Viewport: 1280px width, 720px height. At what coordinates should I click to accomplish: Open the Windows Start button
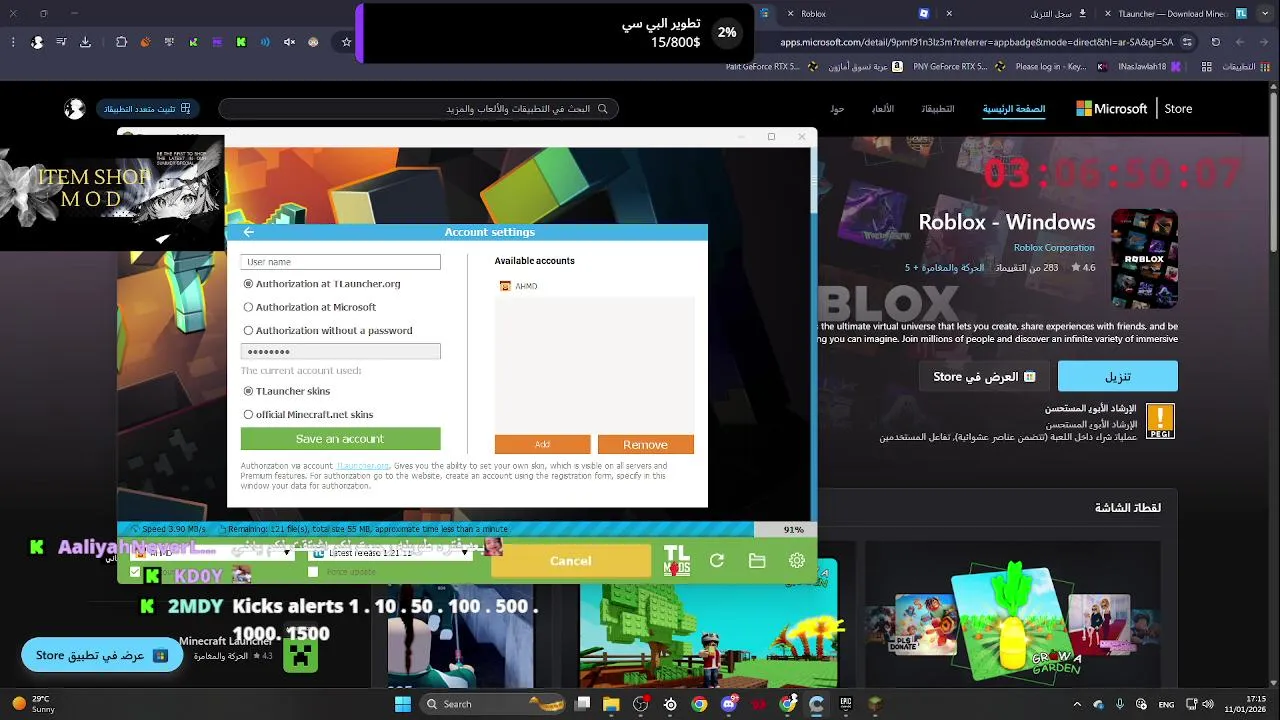(403, 704)
